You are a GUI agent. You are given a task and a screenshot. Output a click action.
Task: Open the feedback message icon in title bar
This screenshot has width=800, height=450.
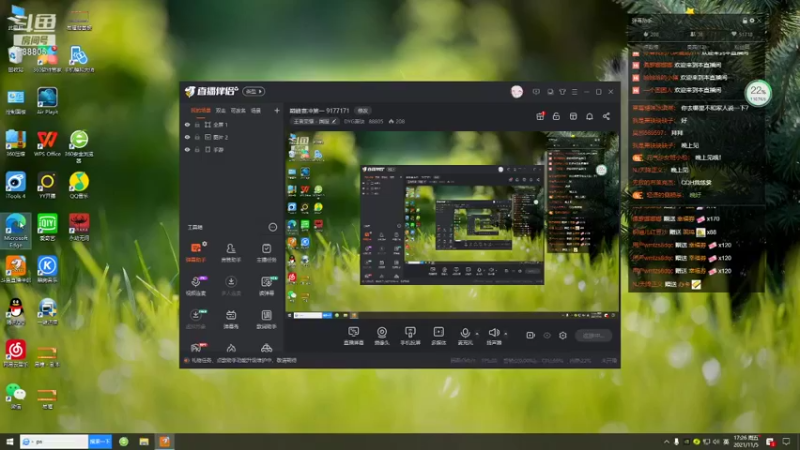536,92
